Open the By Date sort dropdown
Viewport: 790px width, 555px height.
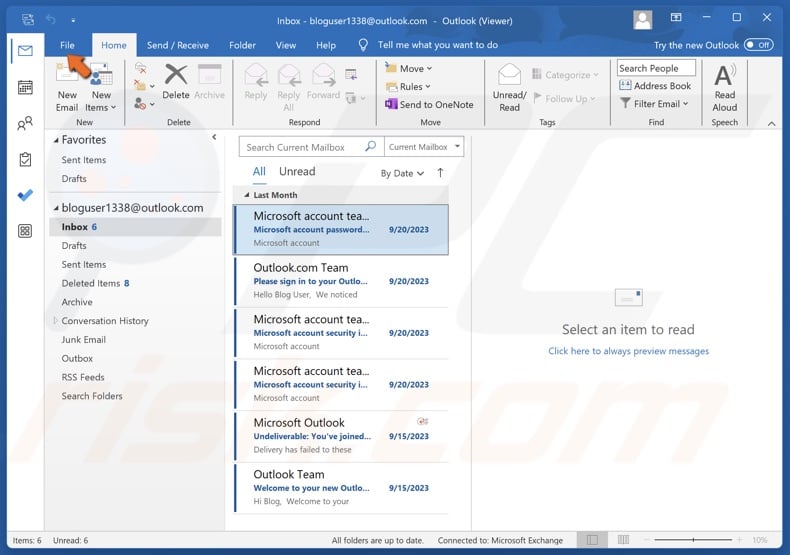[x=402, y=173]
